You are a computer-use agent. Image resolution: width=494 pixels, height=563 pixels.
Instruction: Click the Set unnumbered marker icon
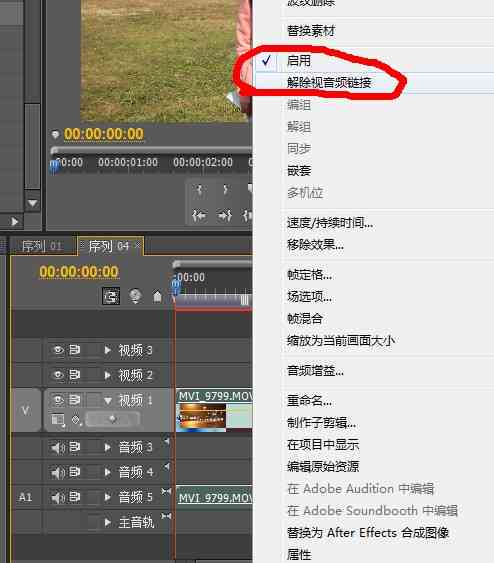point(157,297)
